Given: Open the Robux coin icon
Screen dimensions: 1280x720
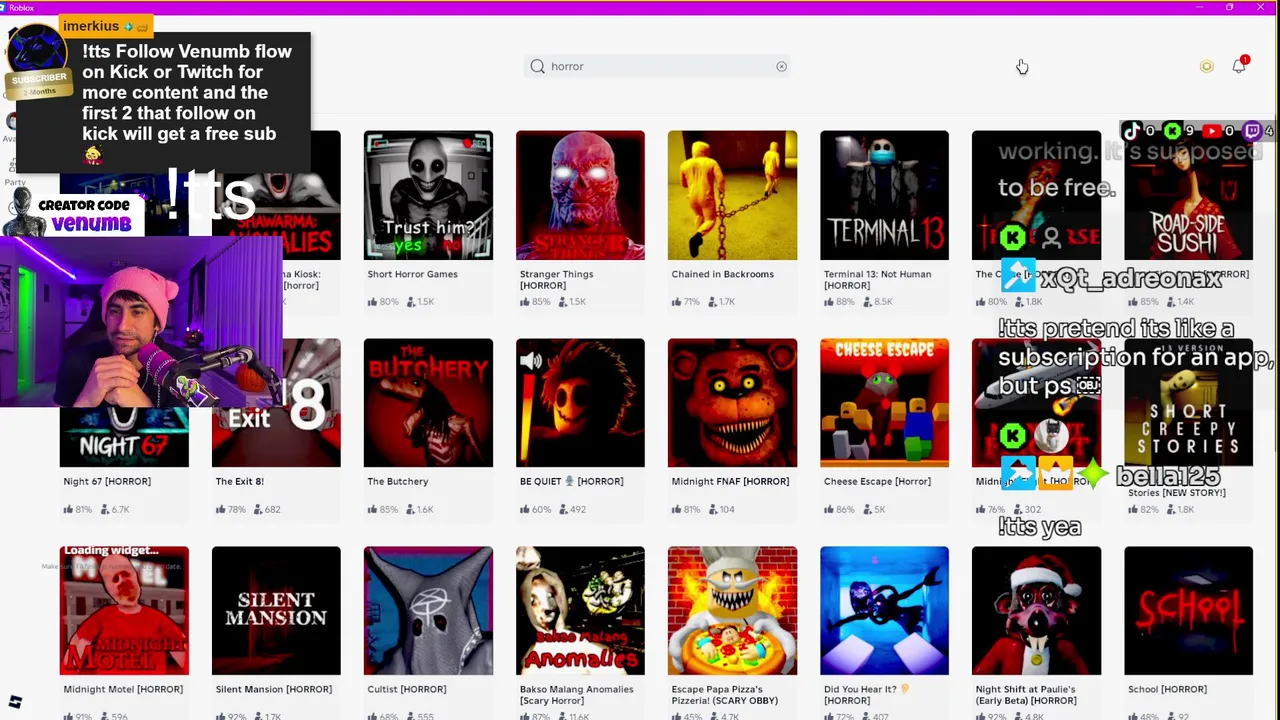Looking at the screenshot, I should point(1206,67).
